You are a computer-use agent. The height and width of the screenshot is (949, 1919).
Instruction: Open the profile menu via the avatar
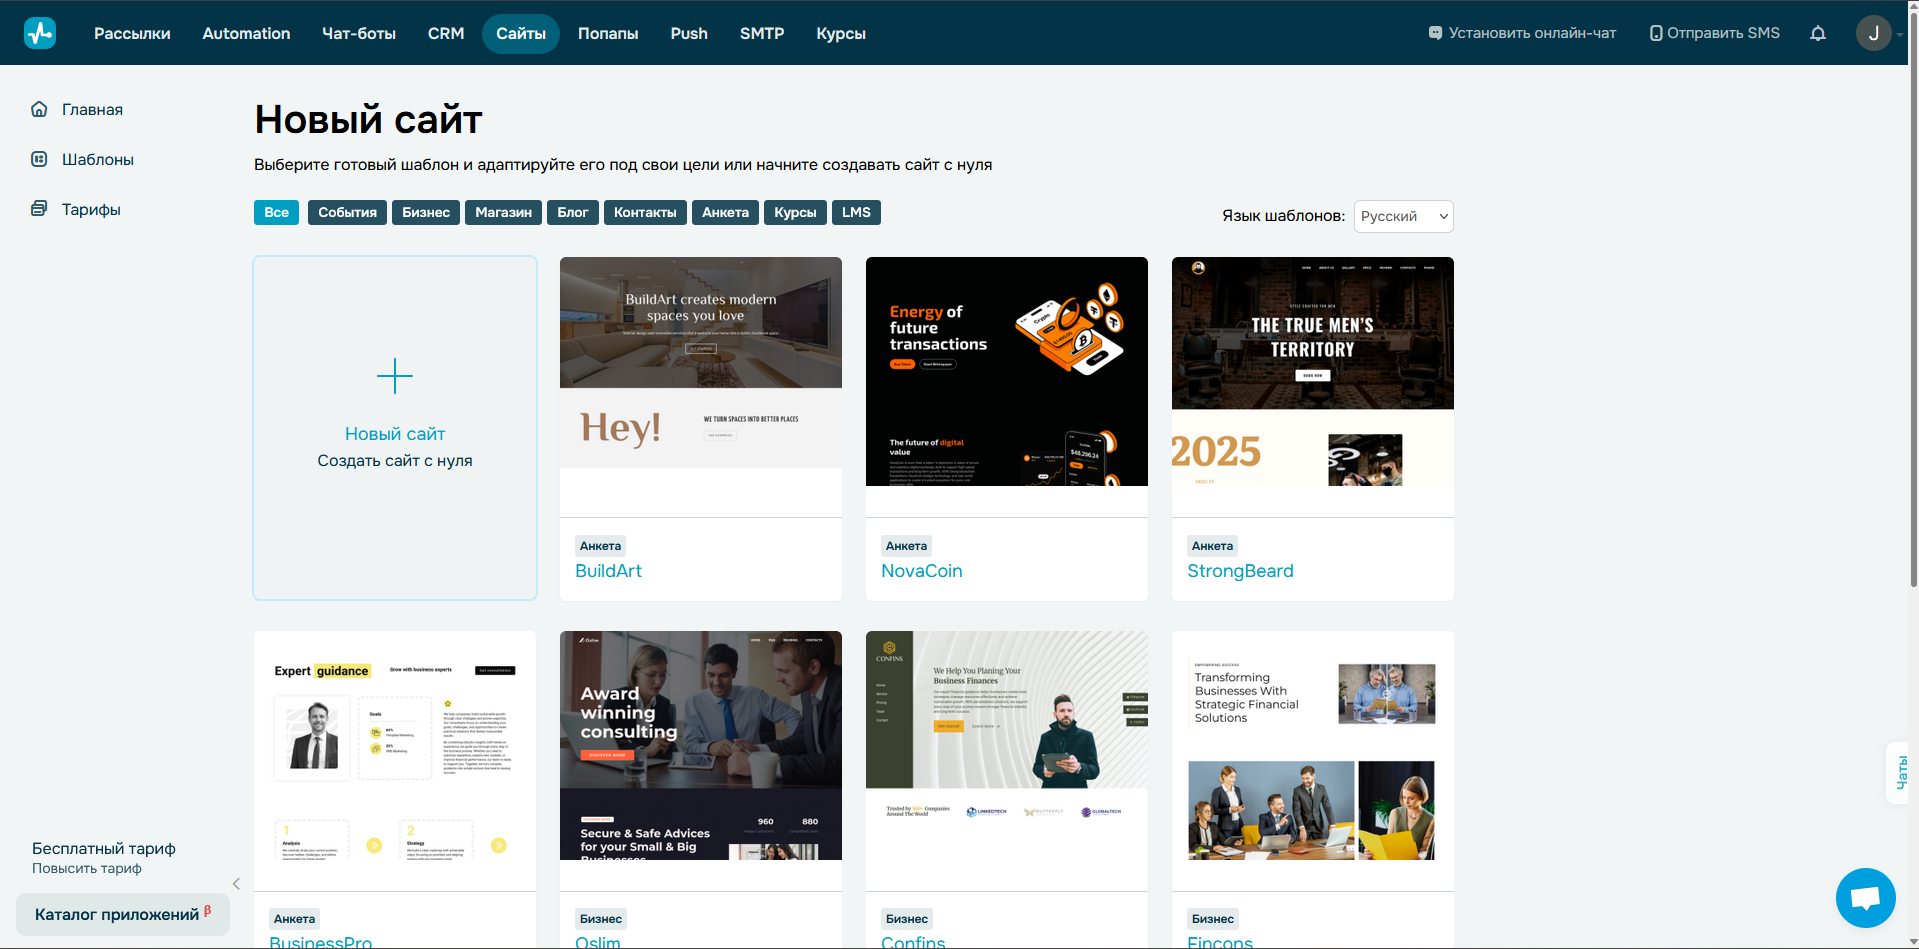(x=1874, y=32)
